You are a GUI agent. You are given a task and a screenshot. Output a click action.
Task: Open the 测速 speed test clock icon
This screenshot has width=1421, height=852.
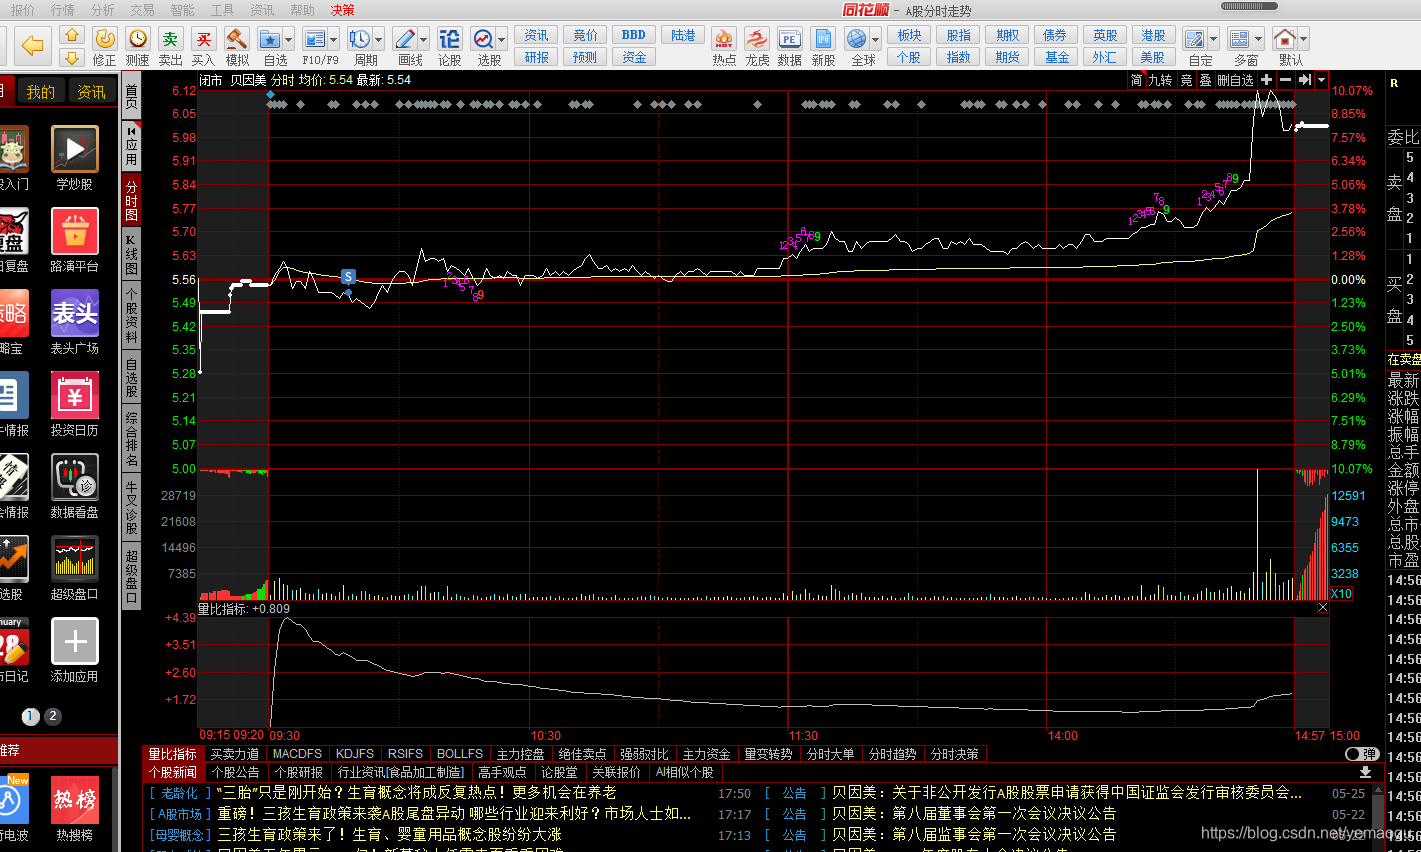click(x=137, y=39)
